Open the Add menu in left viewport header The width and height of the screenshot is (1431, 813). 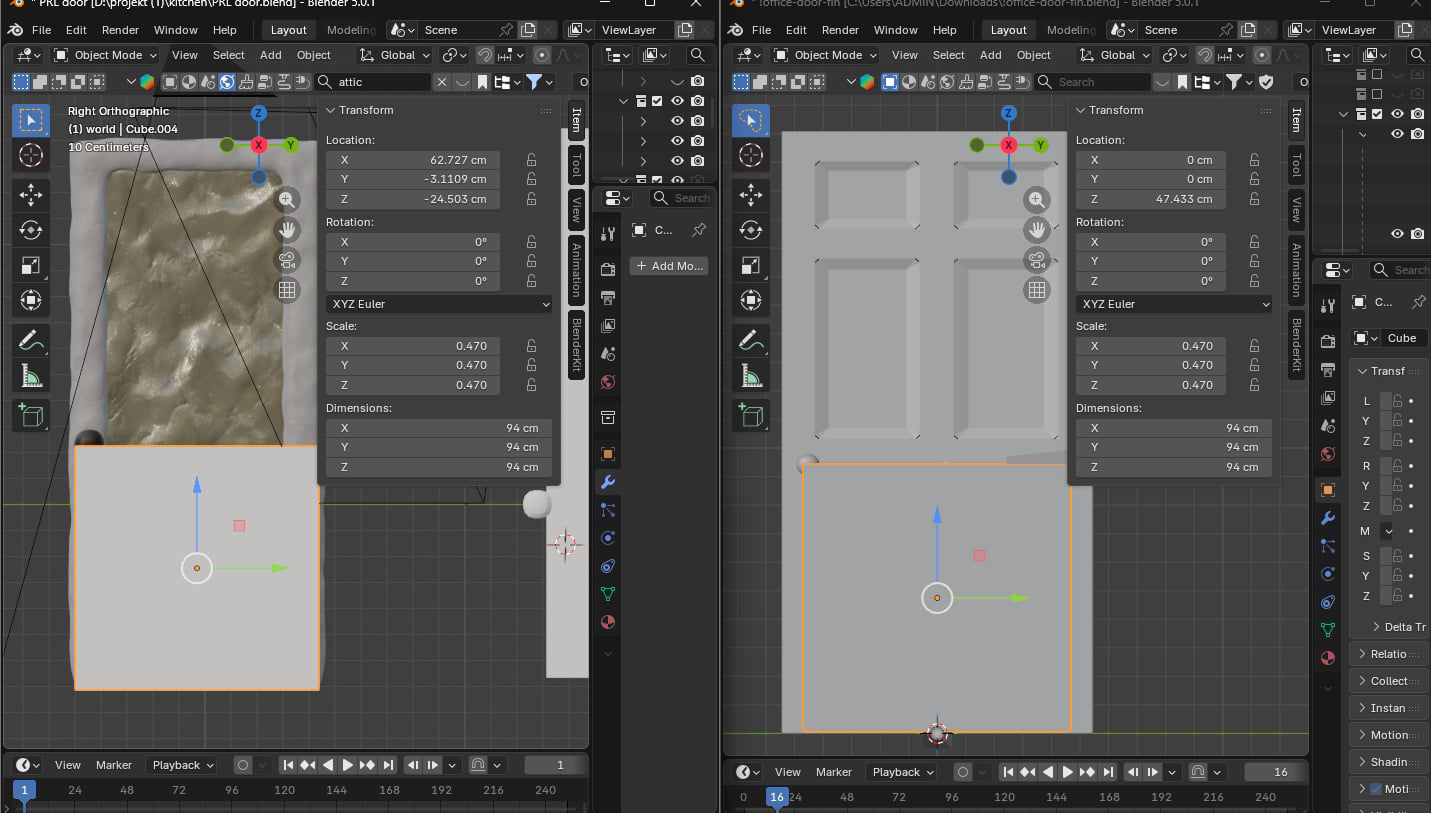(271, 55)
